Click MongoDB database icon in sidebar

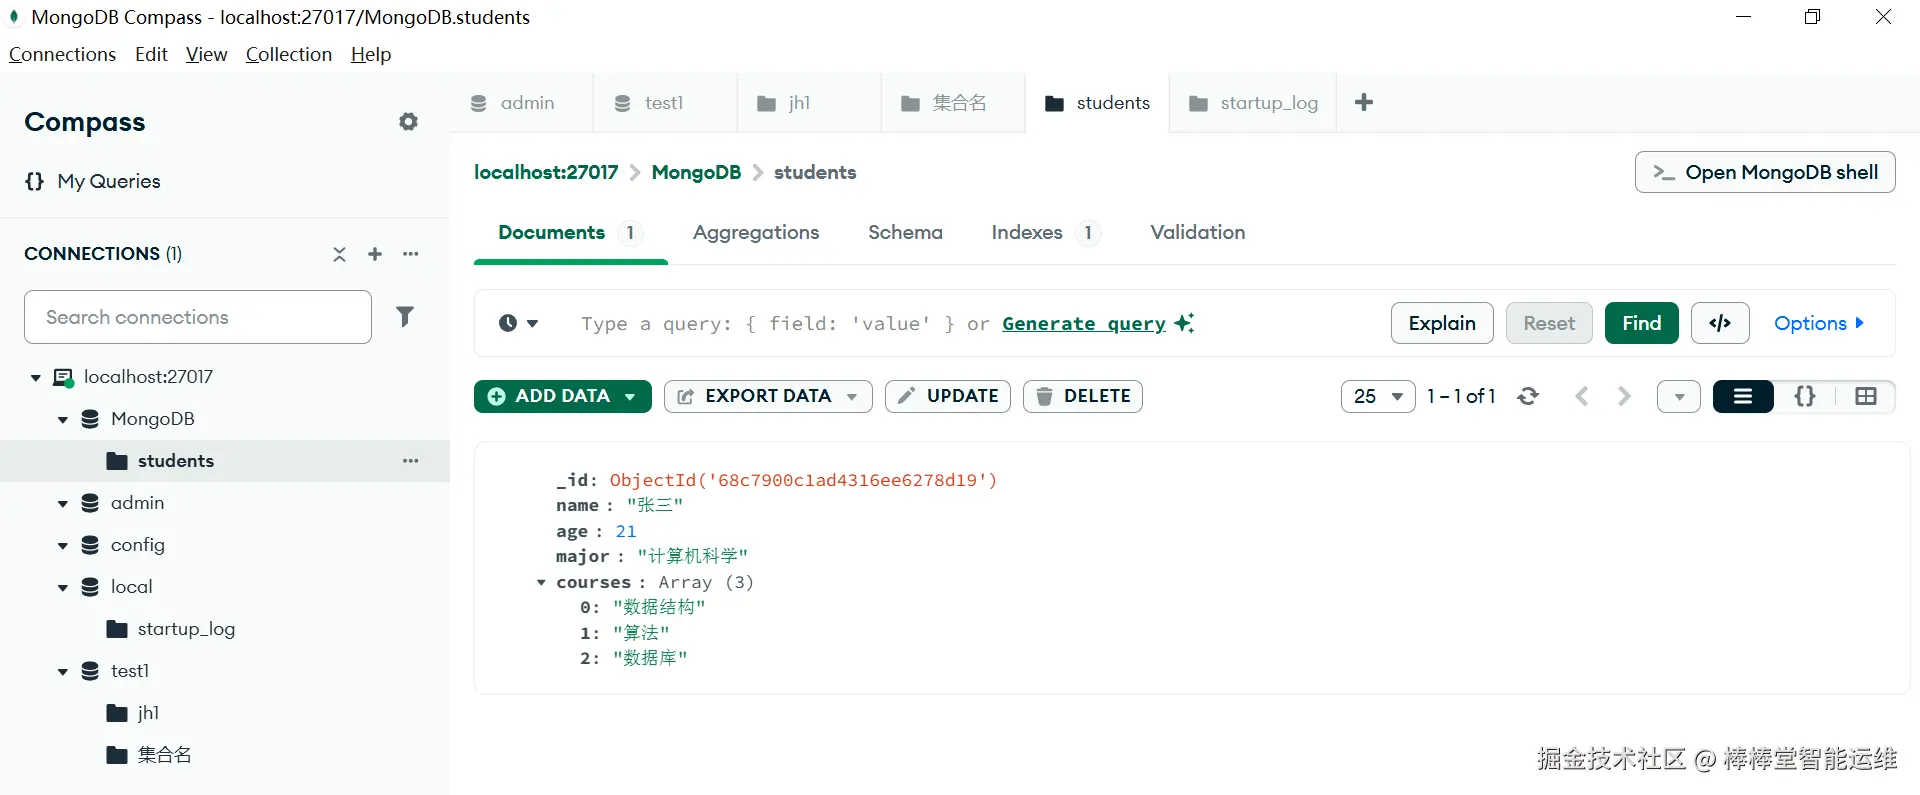pyautogui.click(x=90, y=419)
